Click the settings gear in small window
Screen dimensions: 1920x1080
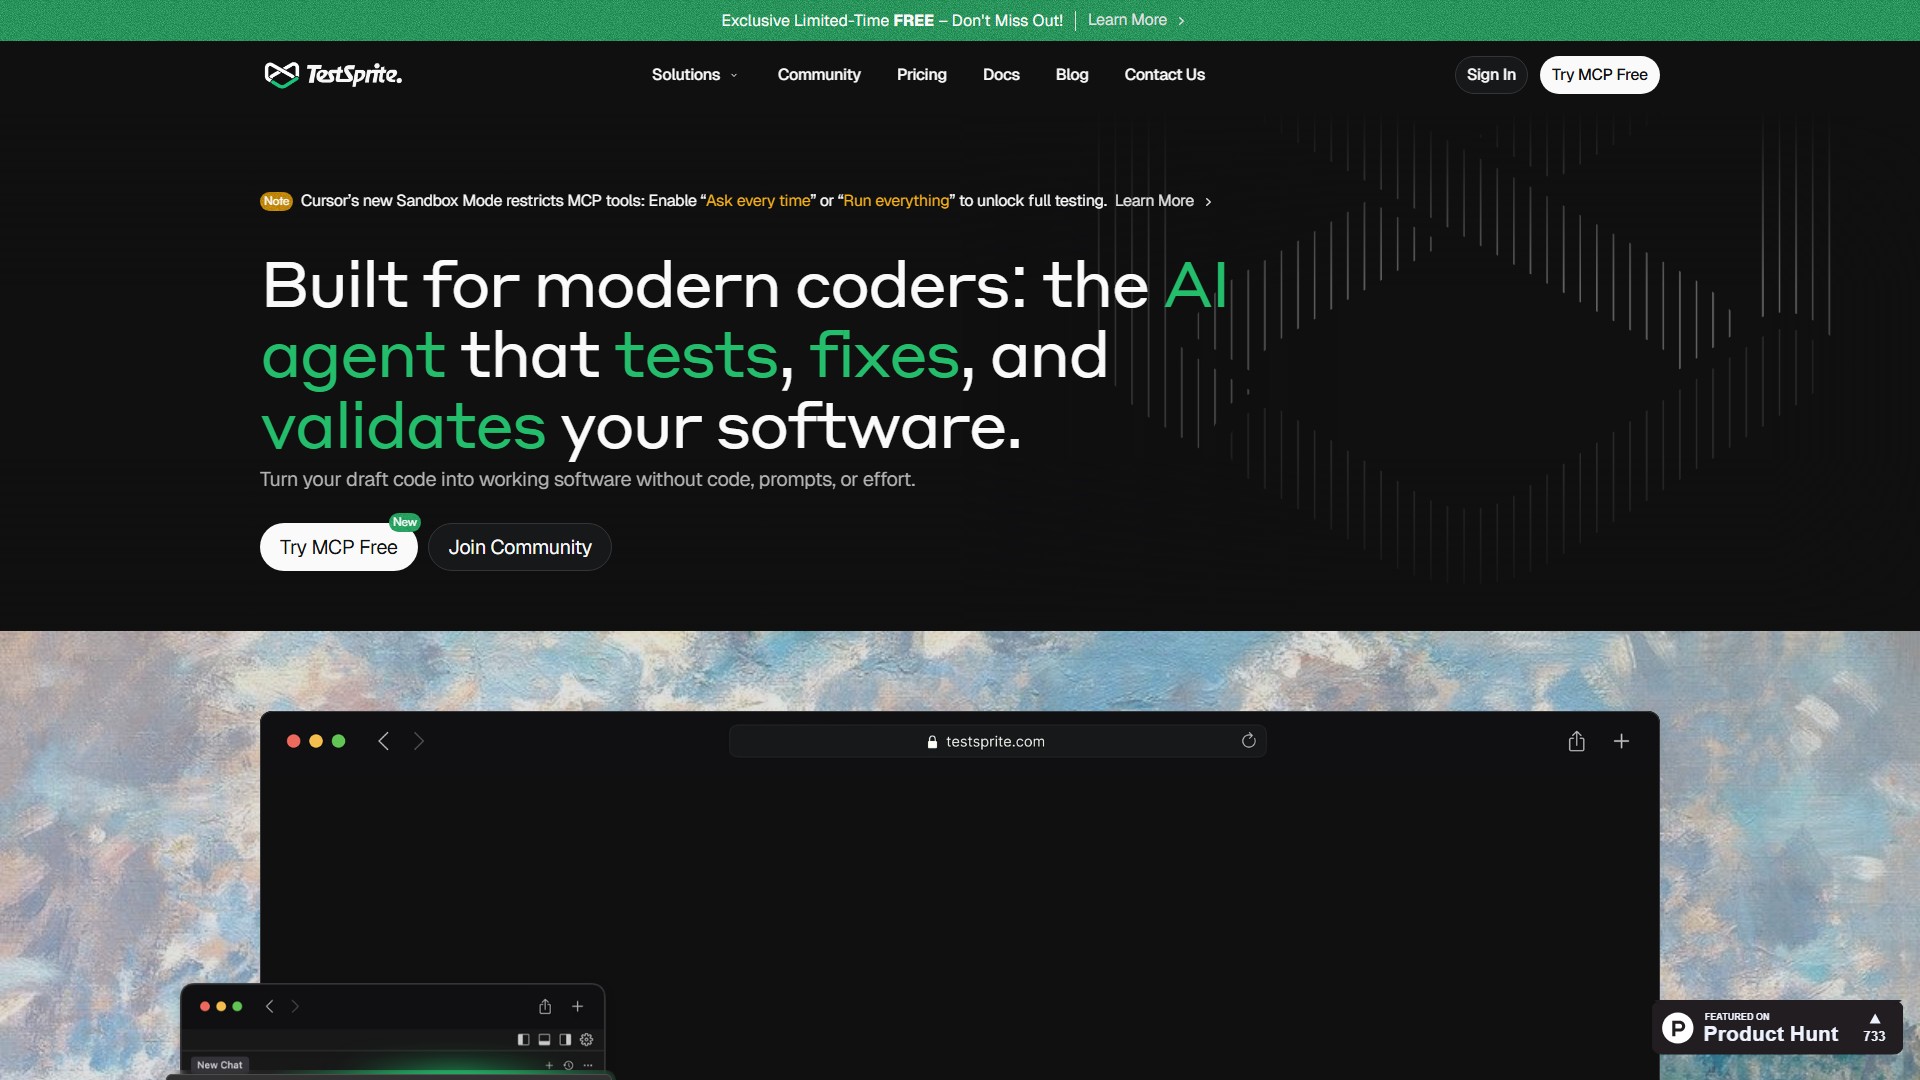pos(587,1039)
